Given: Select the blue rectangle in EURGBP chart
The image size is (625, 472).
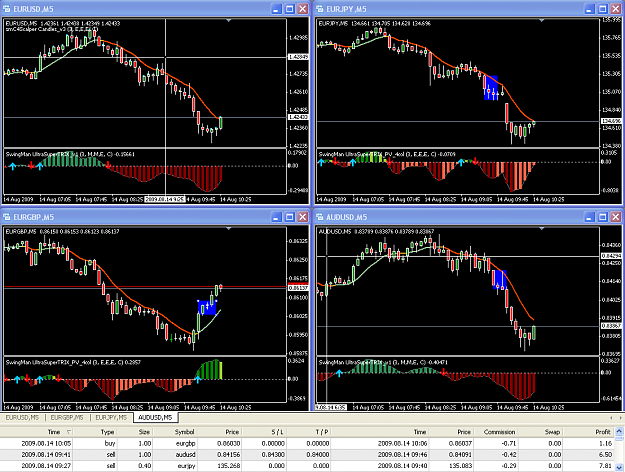Looking at the screenshot, I should pyautogui.click(x=207, y=308).
